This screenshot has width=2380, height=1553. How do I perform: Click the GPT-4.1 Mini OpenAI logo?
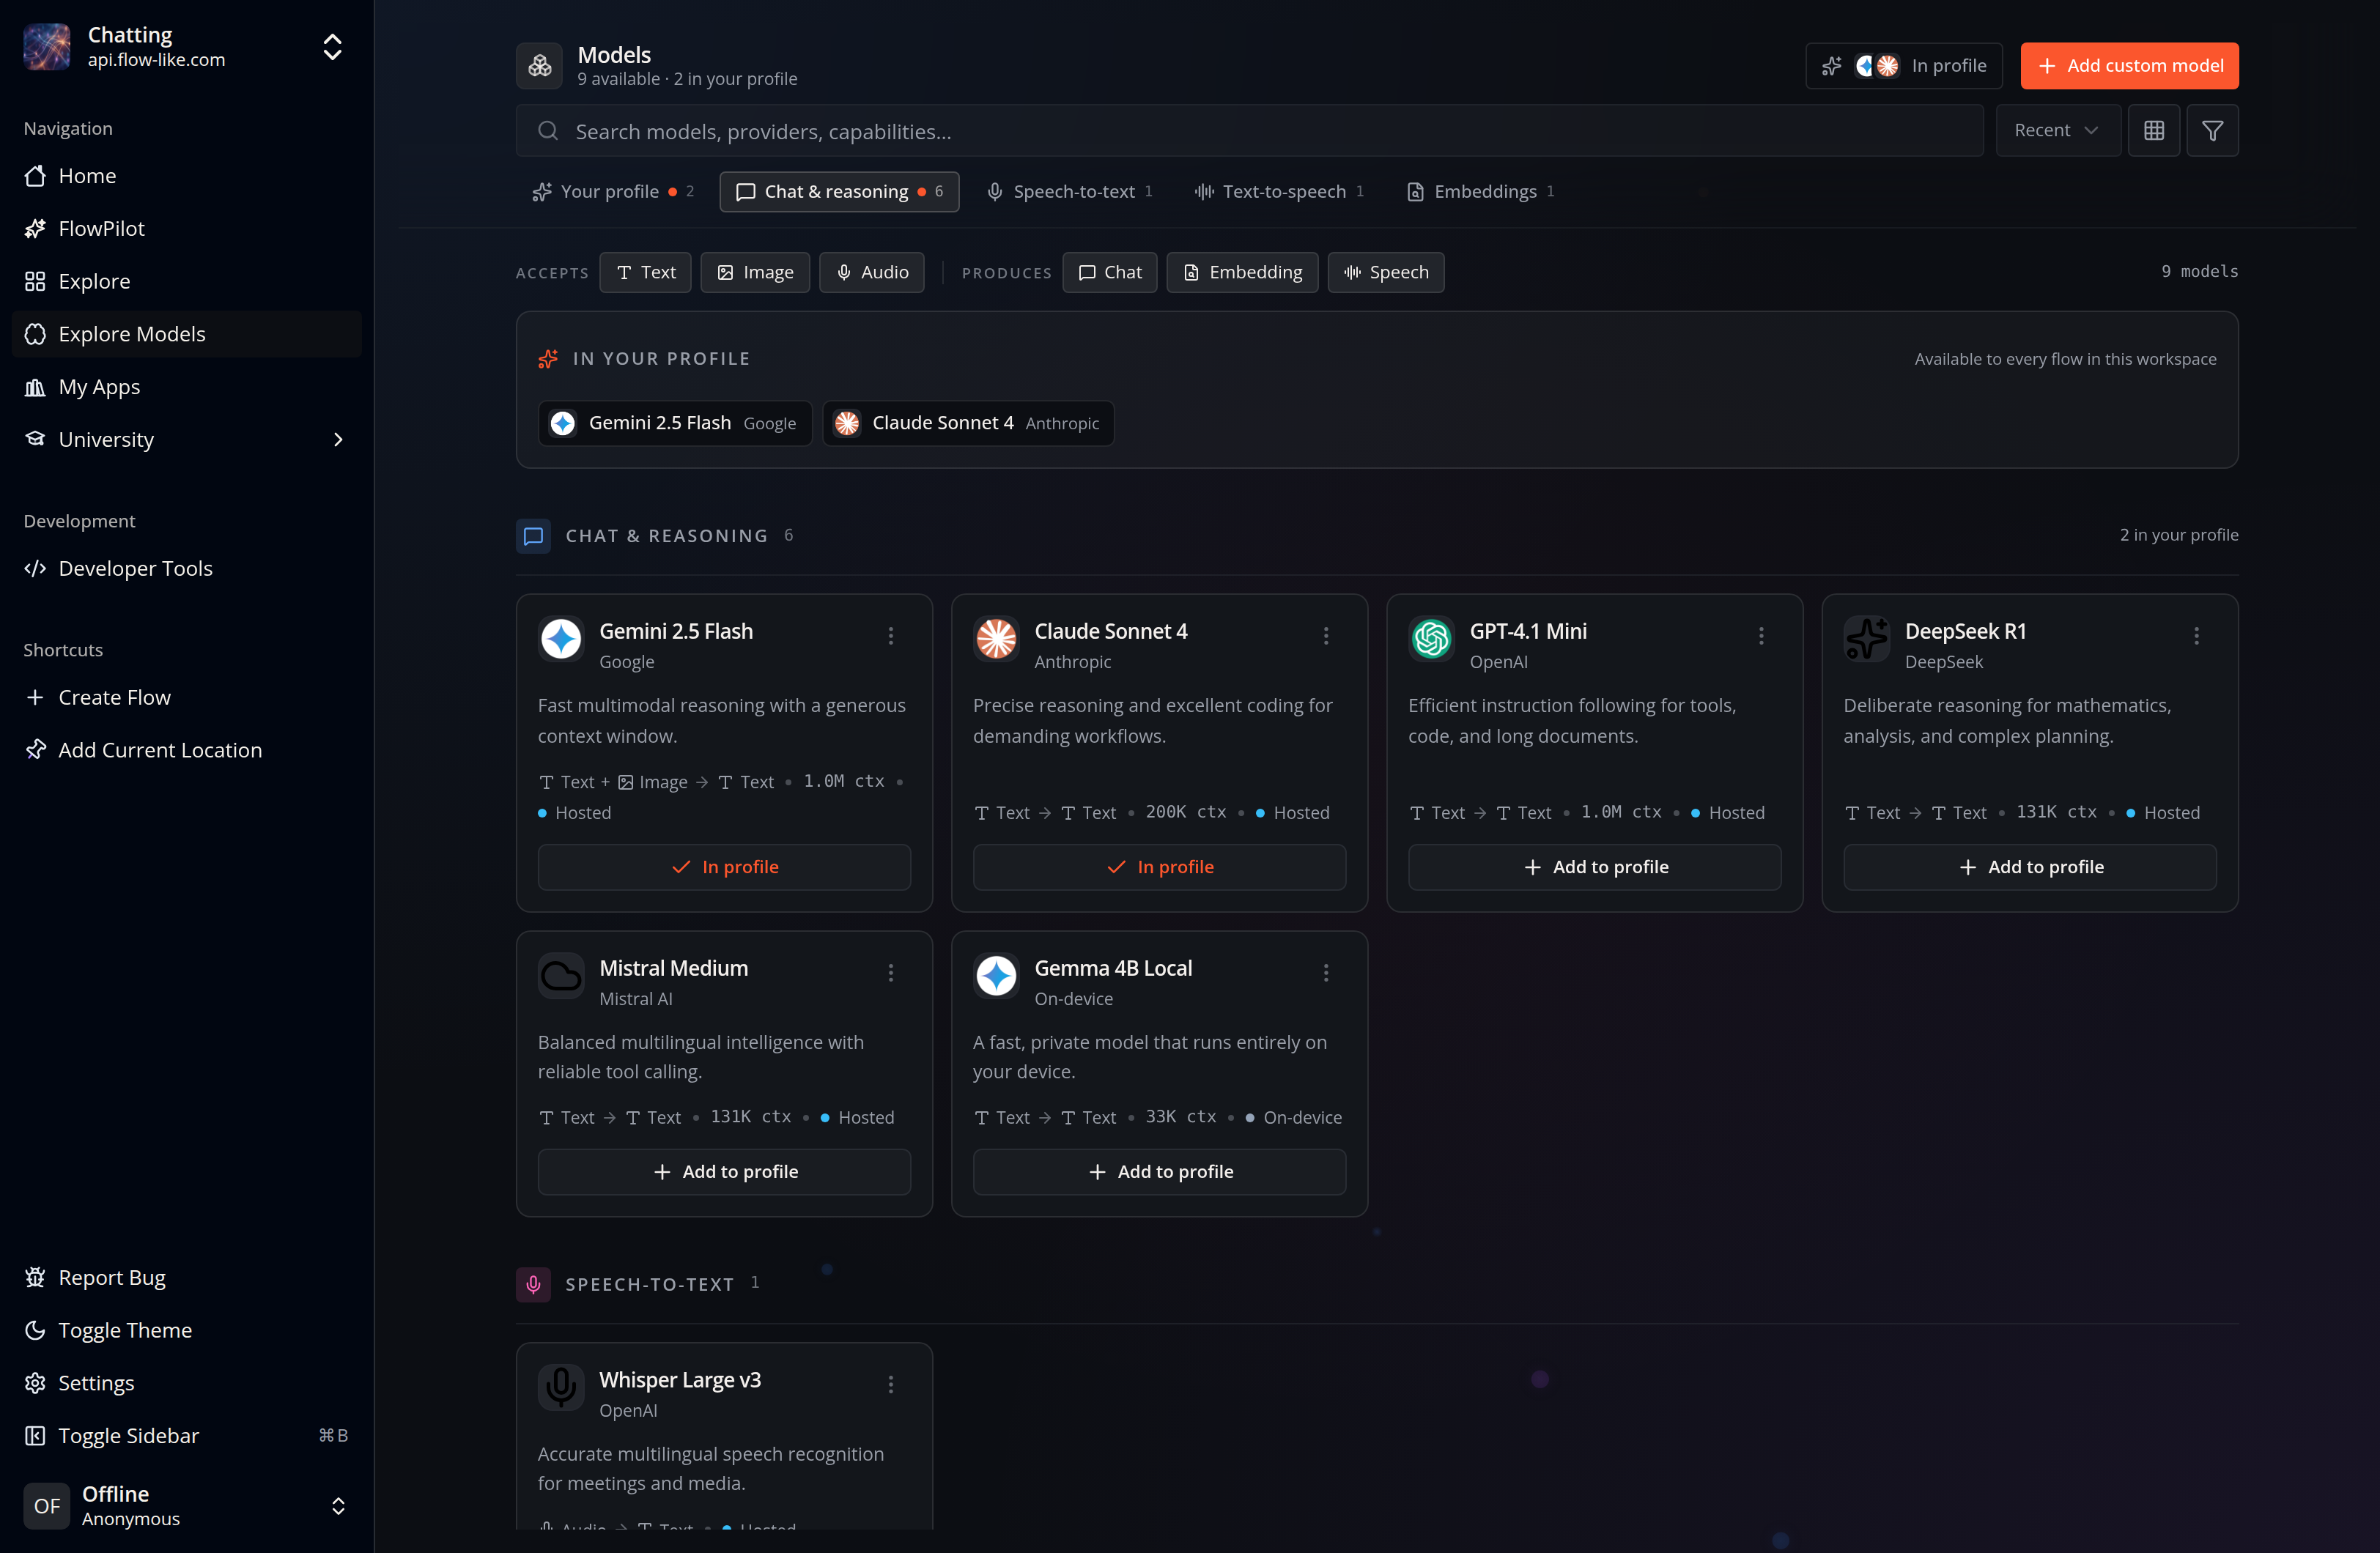coord(1431,638)
